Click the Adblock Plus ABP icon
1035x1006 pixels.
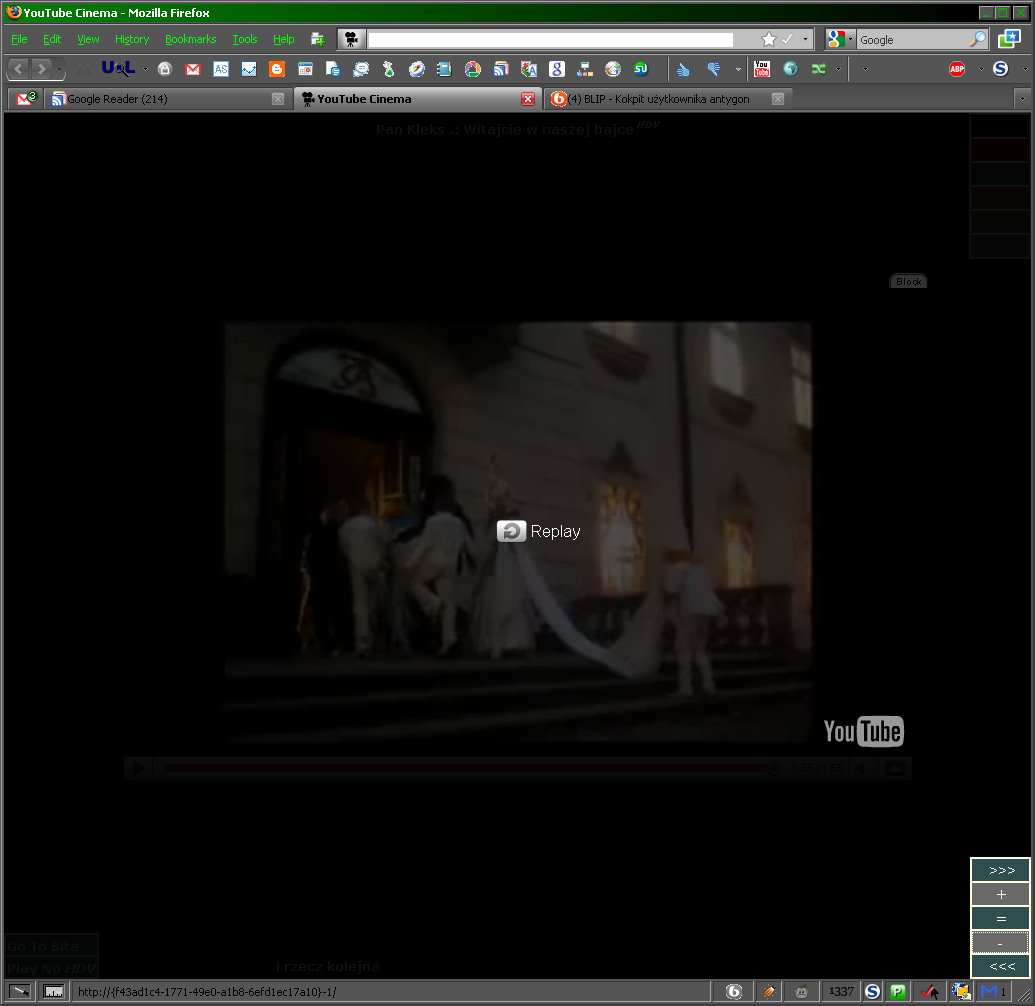[x=957, y=69]
